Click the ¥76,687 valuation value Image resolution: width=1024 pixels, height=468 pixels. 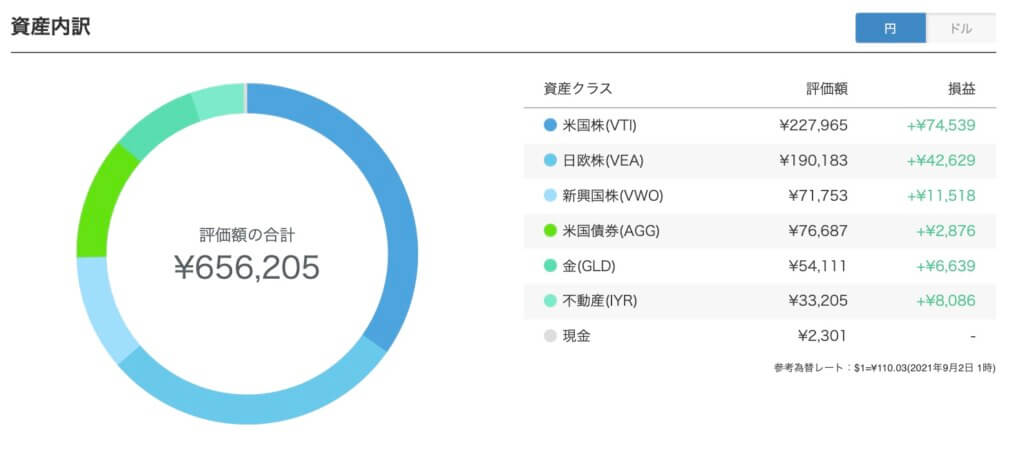pos(818,230)
